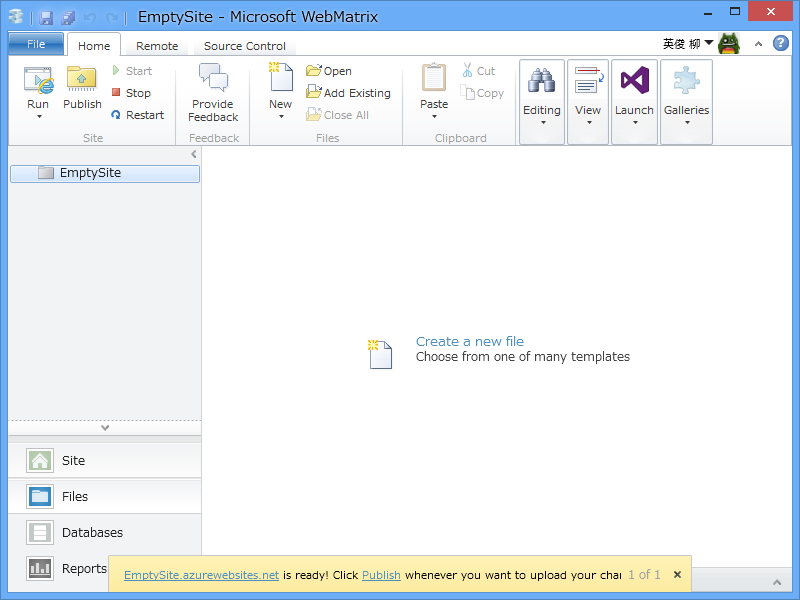The image size is (800, 600).
Task: Collapse the ribbon with the caret
Action: pos(759,44)
